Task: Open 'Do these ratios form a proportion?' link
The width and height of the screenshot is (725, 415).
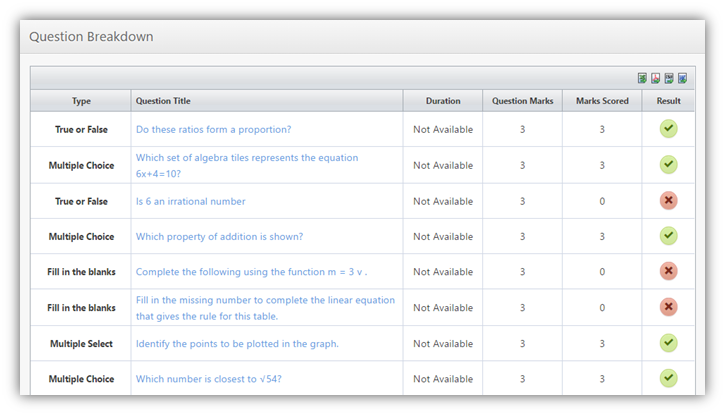Action: (213, 130)
